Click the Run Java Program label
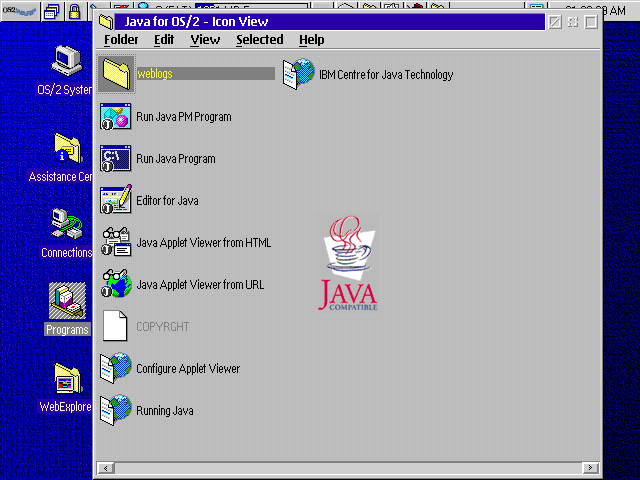 [176, 159]
